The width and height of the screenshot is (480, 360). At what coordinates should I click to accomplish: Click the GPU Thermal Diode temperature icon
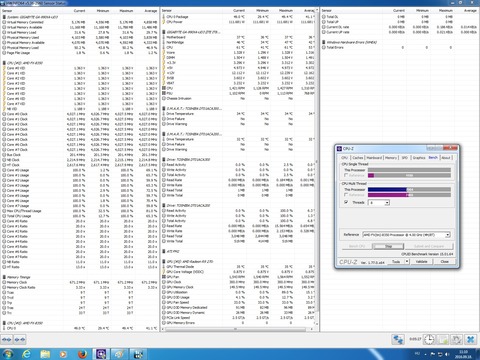coord(164,267)
